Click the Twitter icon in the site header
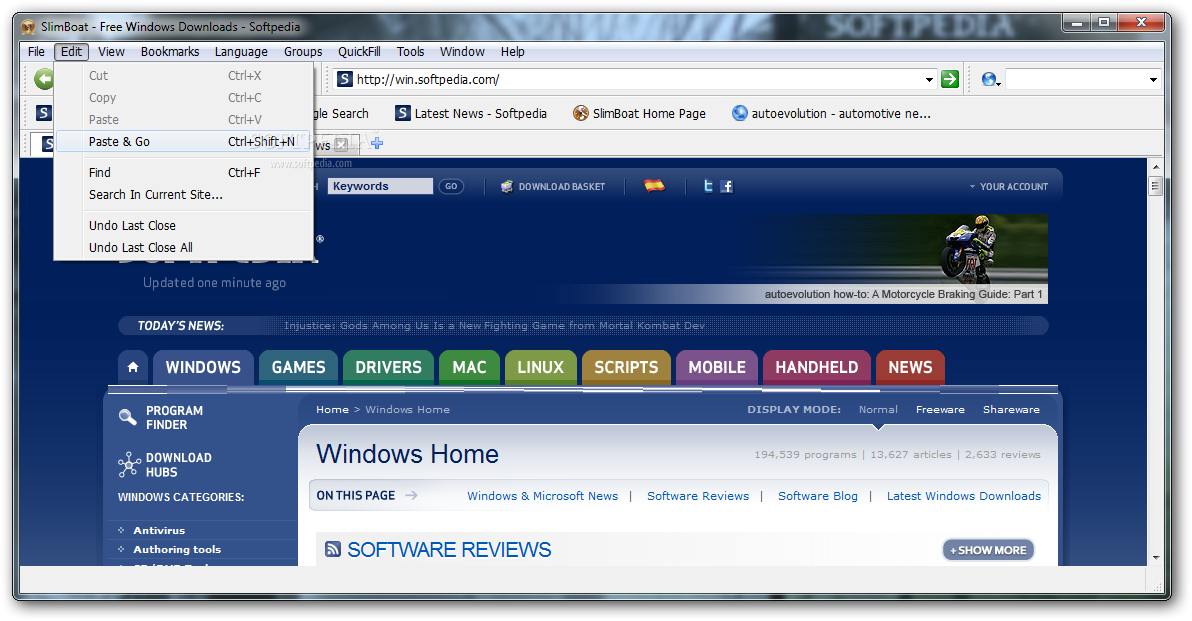 (x=708, y=186)
